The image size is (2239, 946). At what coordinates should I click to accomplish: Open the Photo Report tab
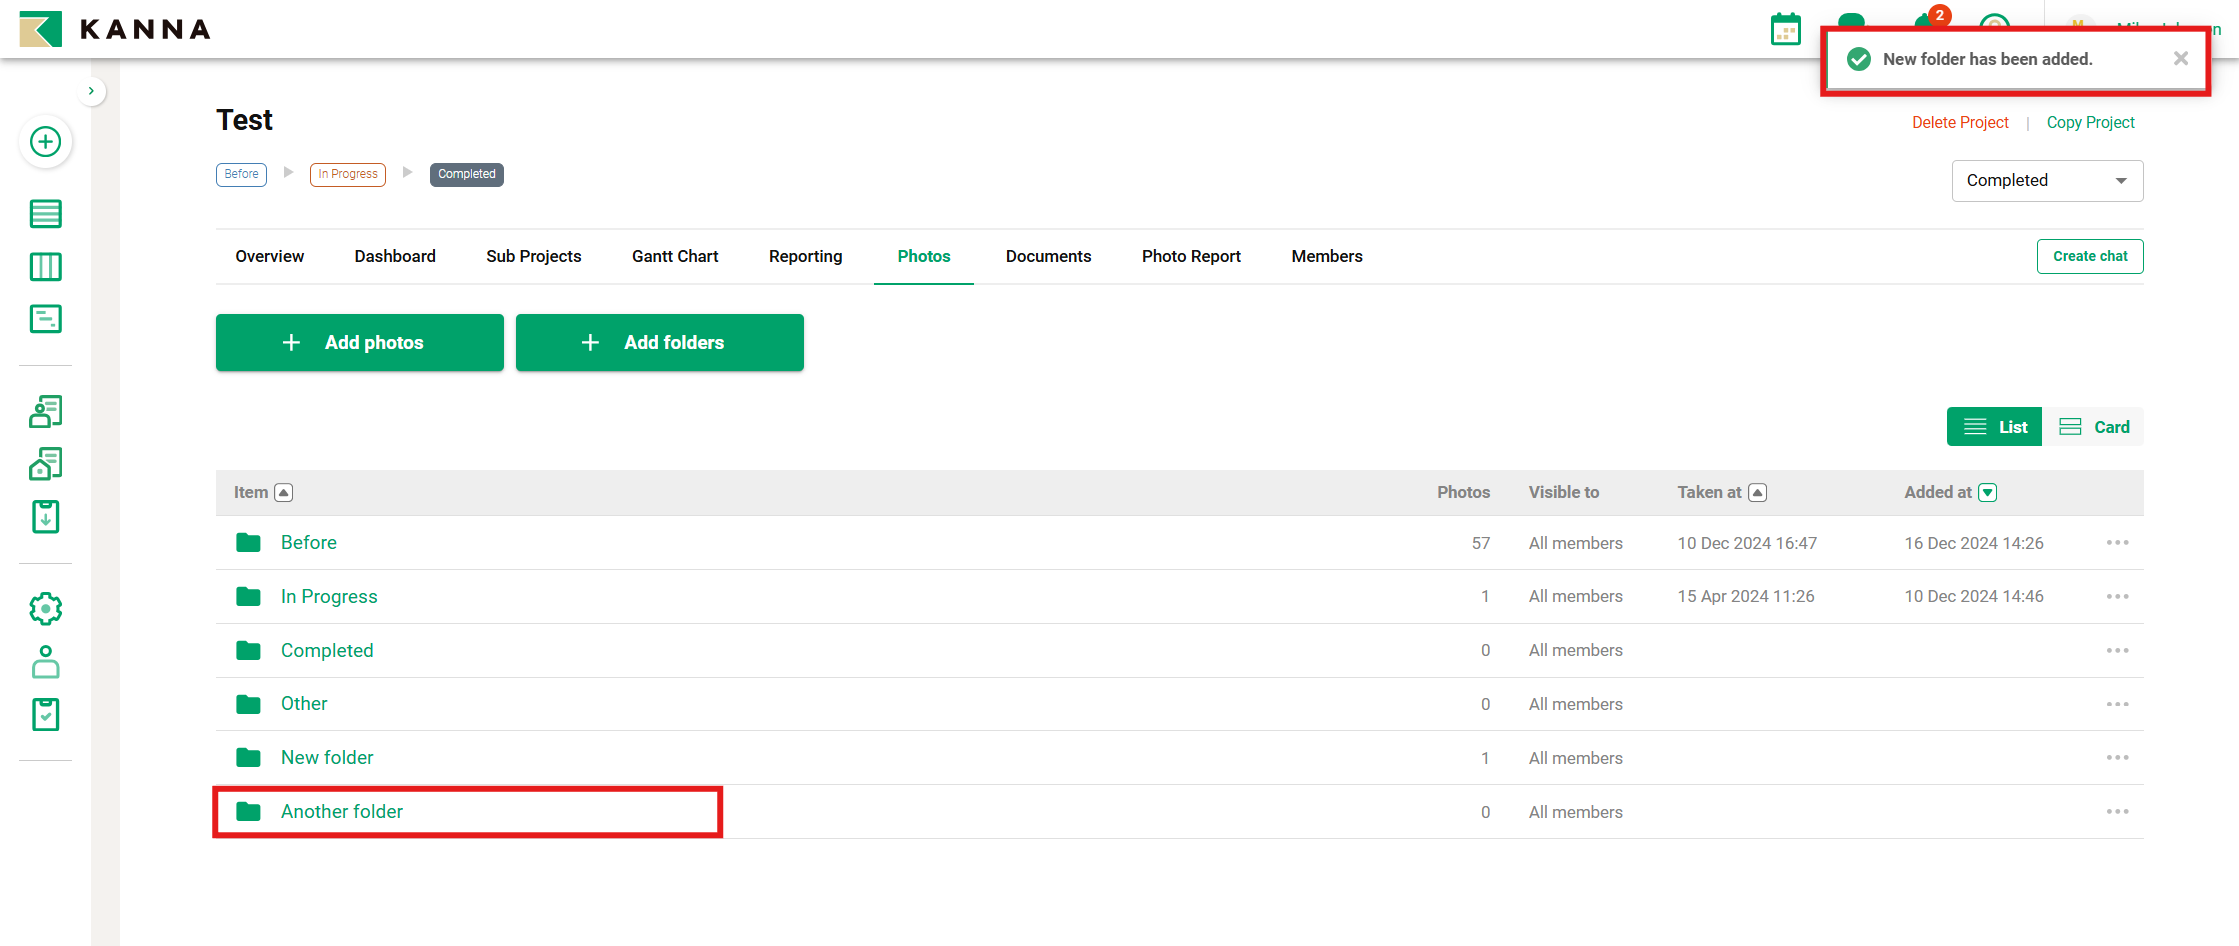[1191, 256]
